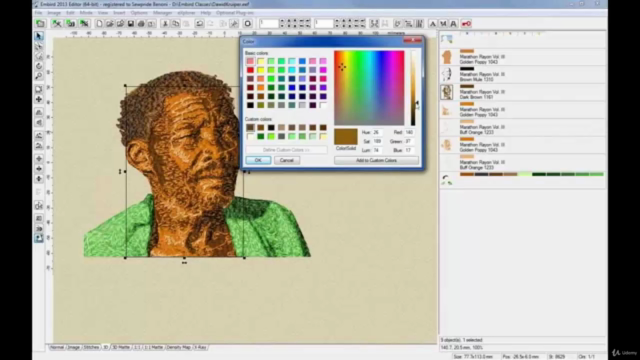The width and height of the screenshot is (640, 360).
Task: Open the Edit menu
Action: [x=70, y=13]
